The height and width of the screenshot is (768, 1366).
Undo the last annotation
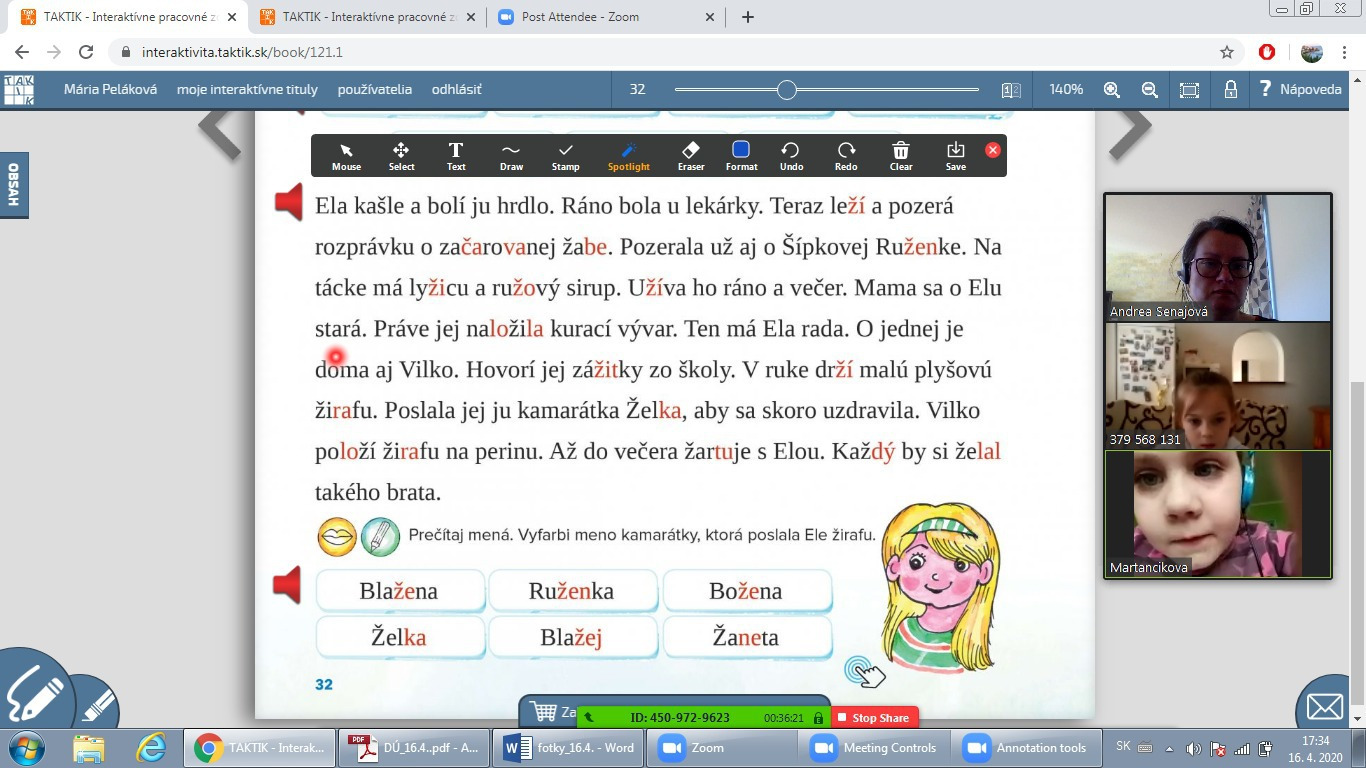coord(790,155)
